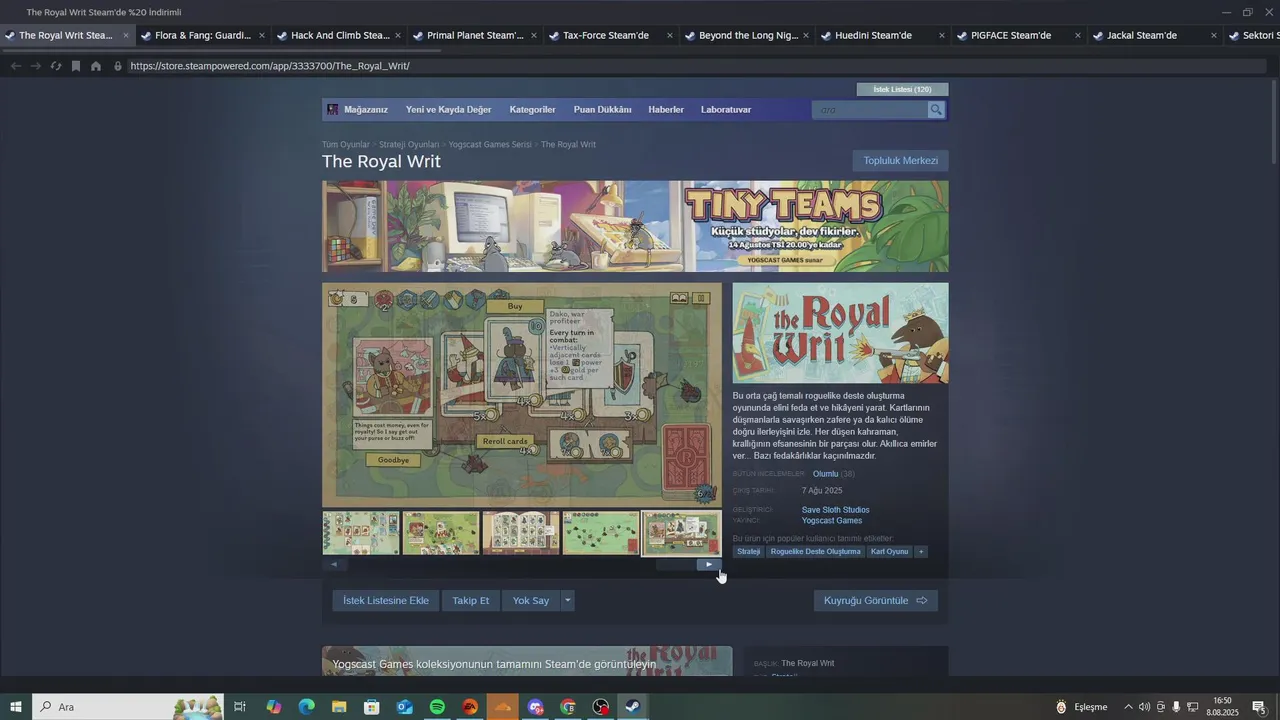The height and width of the screenshot is (720, 1280).
Task: Open the Tiny Teams promotional banner
Action: tap(635, 226)
